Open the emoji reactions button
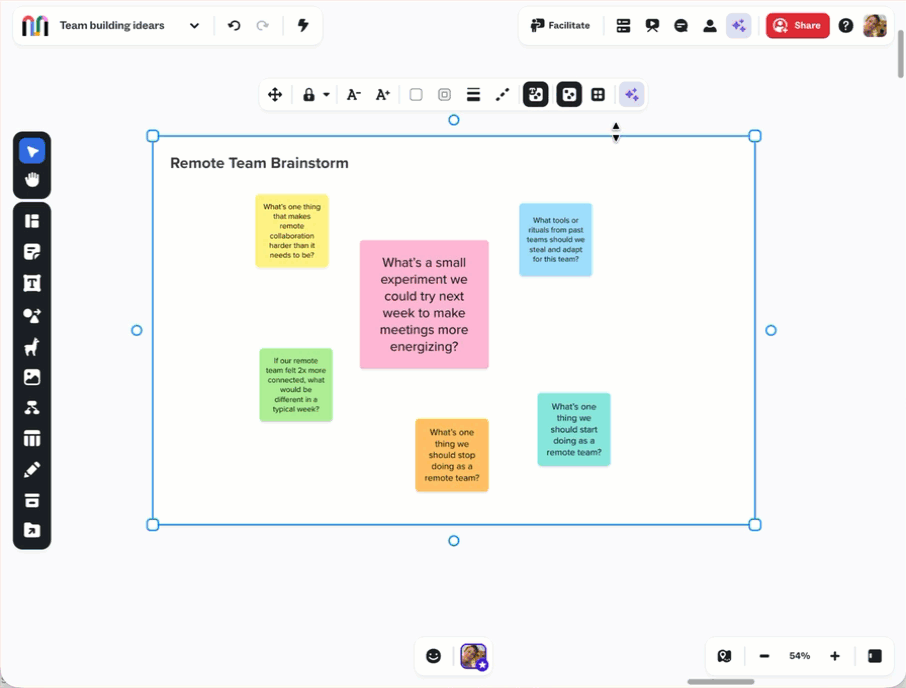 (x=433, y=656)
